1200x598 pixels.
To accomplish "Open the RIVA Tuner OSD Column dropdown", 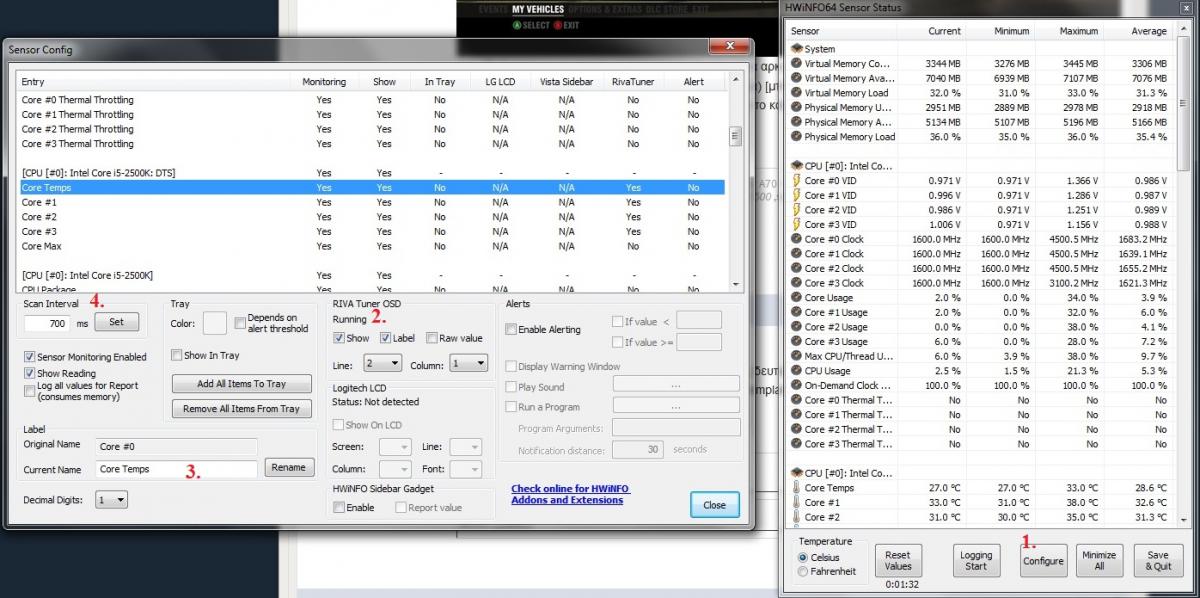I will pyautogui.click(x=468, y=363).
